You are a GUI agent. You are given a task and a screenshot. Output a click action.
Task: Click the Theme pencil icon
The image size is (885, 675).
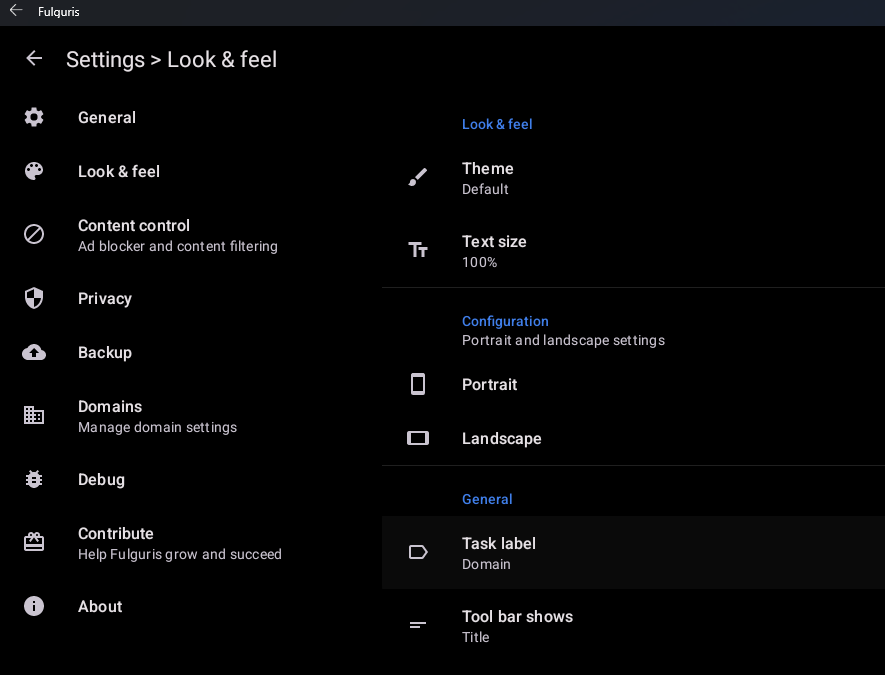(417, 177)
